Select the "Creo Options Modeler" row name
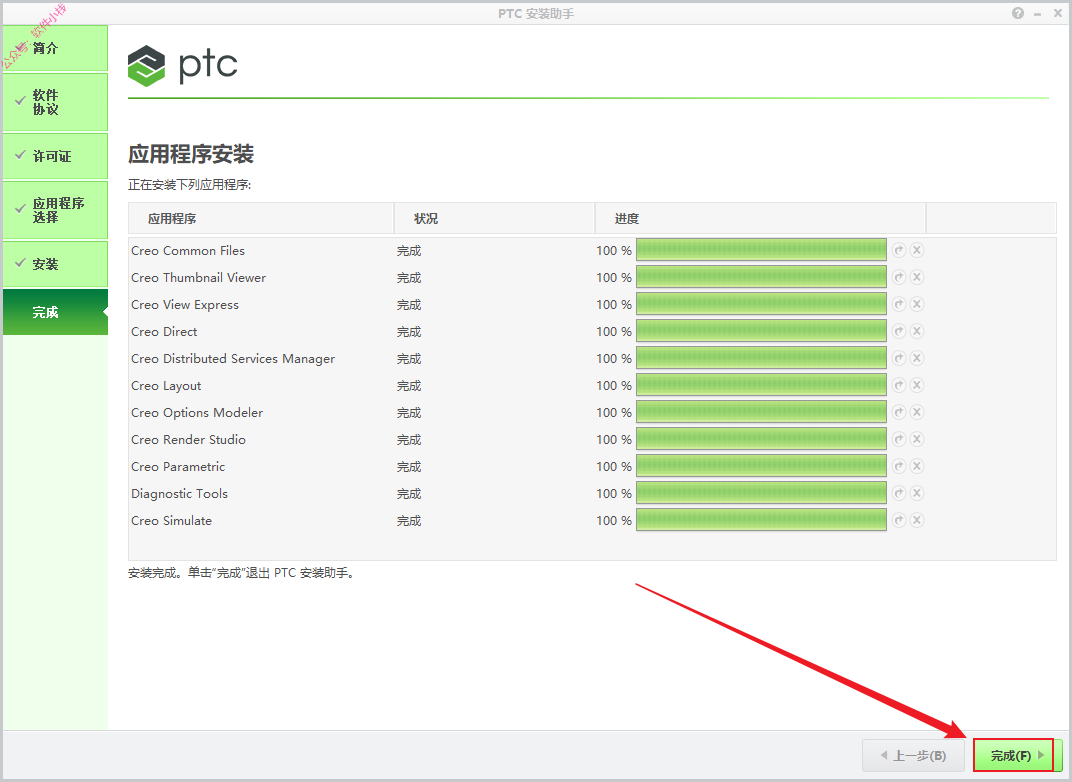 pyautogui.click(x=197, y=413)
